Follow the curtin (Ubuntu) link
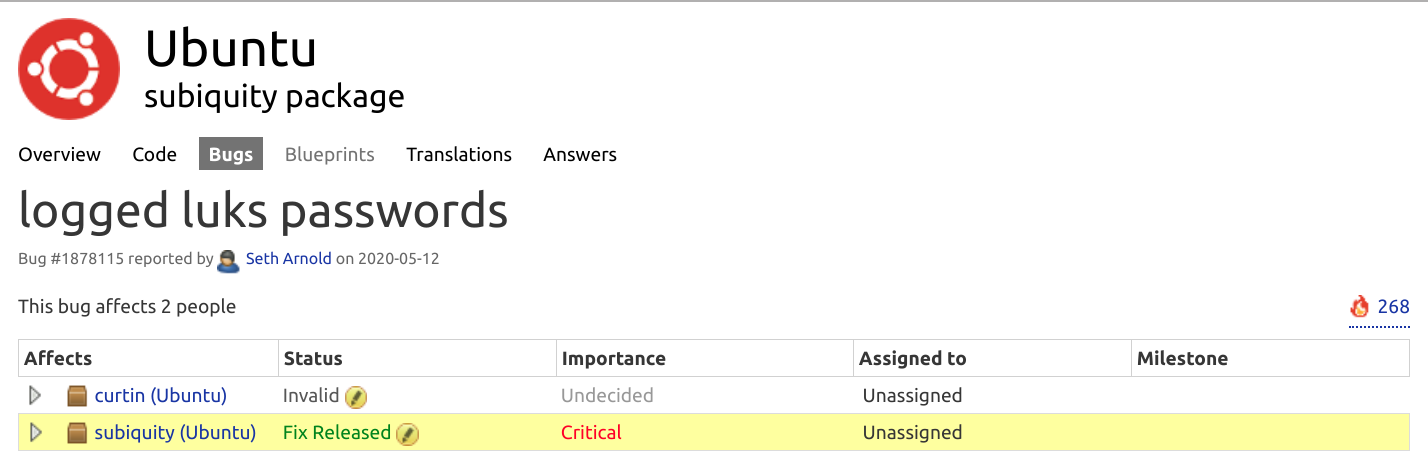 coord(161,396)
